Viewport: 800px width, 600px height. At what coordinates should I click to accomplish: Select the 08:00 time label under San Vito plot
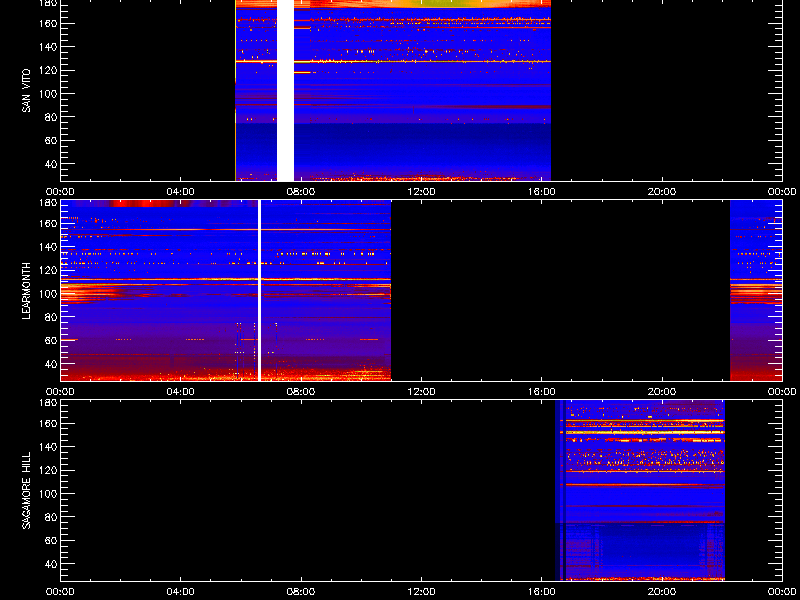(301, 192)
